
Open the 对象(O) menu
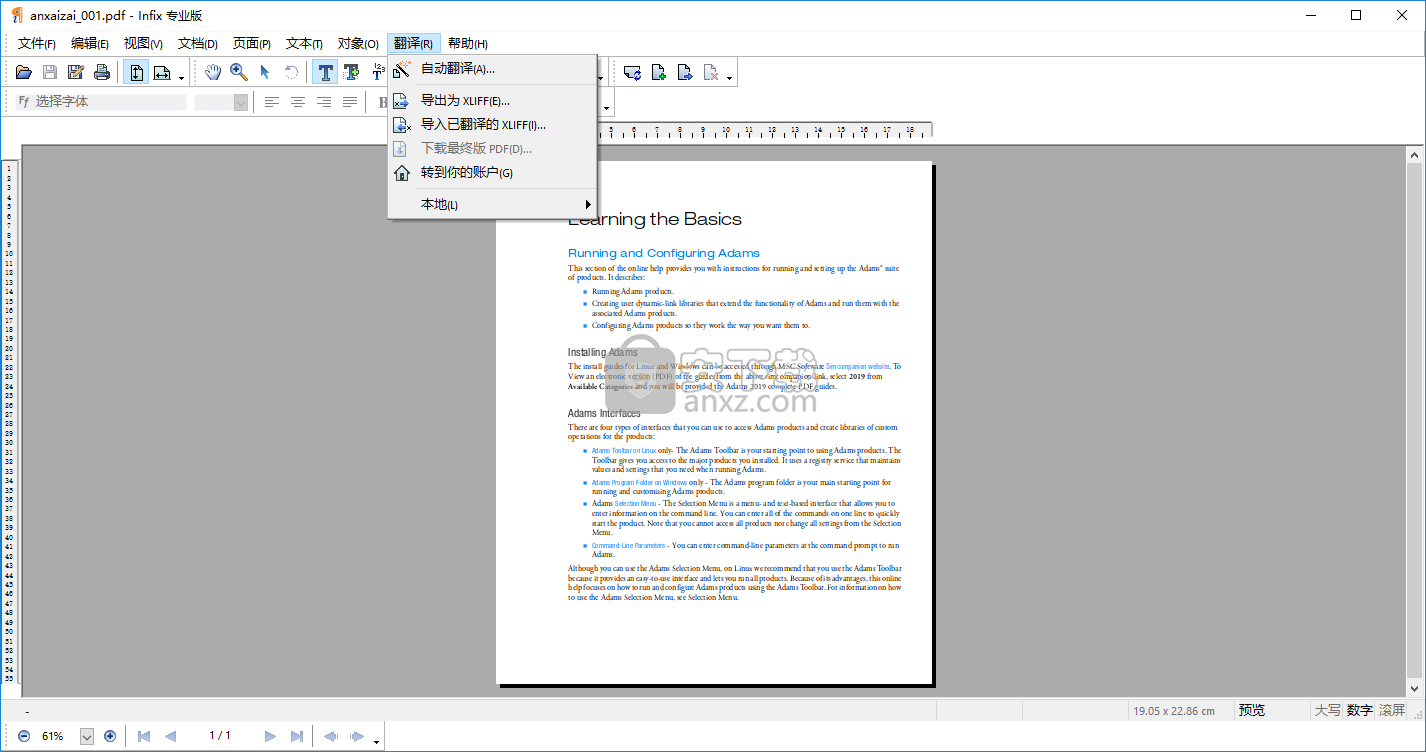pyautogui.click(x=357, y=43)
